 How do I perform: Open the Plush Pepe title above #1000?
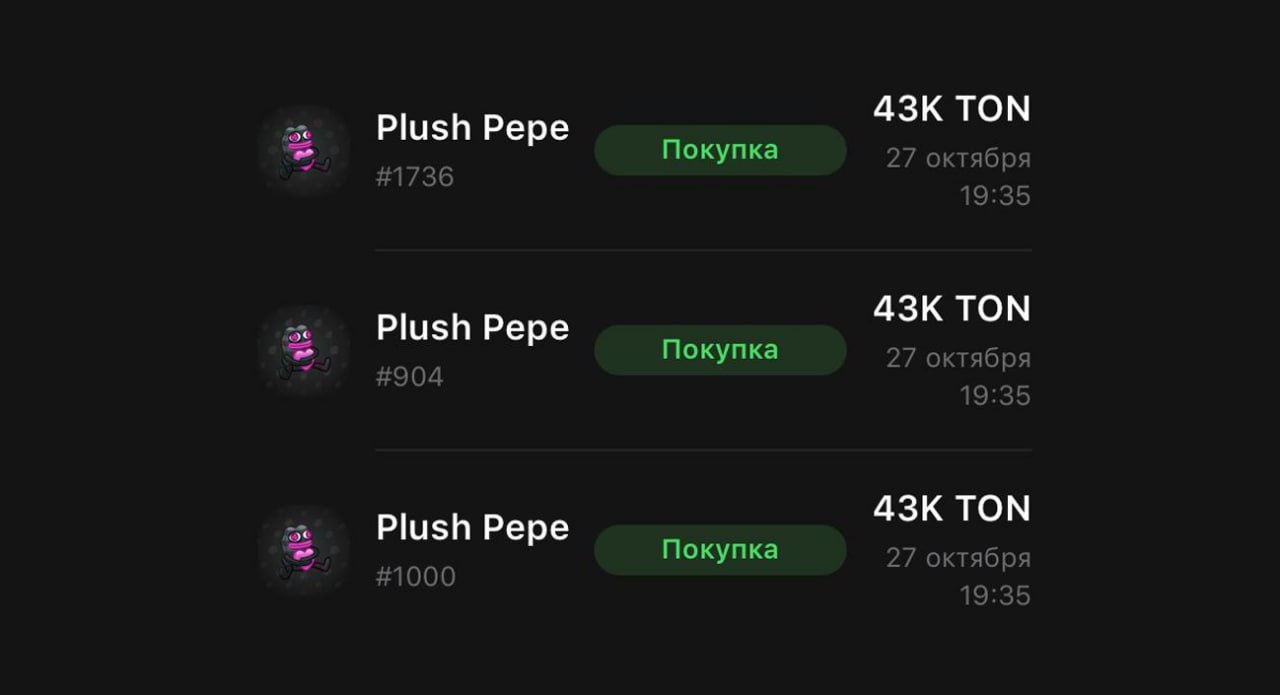click(472, 528)
